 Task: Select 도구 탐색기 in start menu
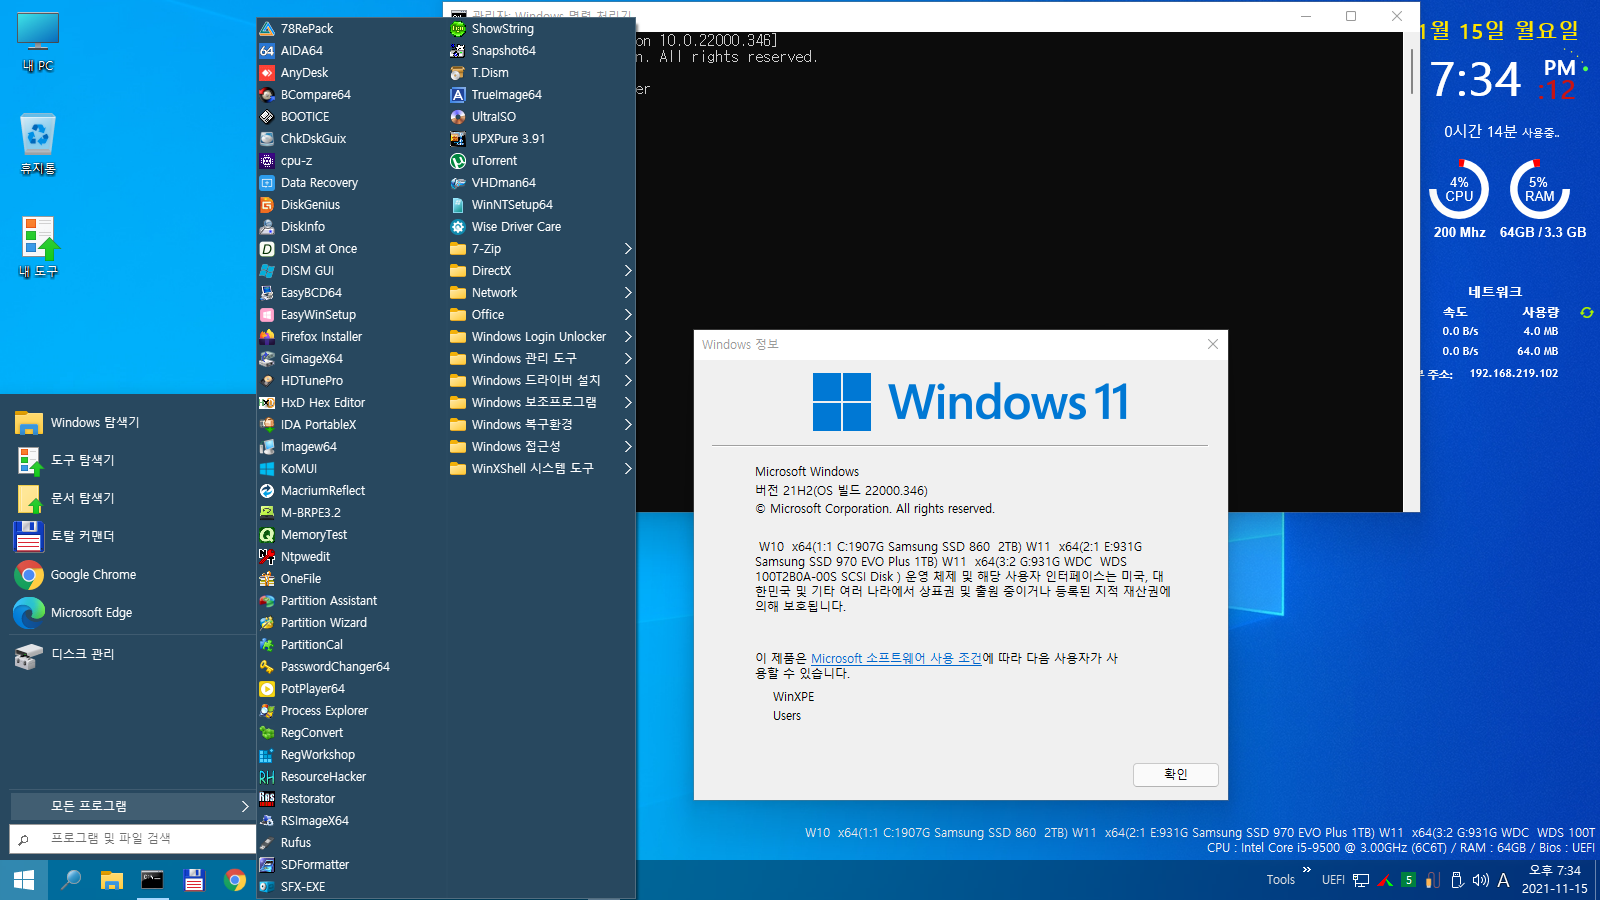point(82,460)
